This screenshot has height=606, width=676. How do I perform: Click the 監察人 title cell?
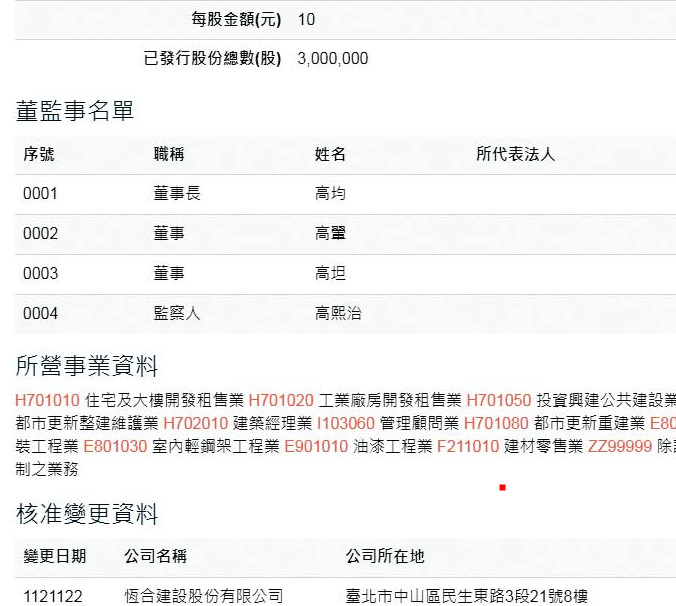pos(177,313)
